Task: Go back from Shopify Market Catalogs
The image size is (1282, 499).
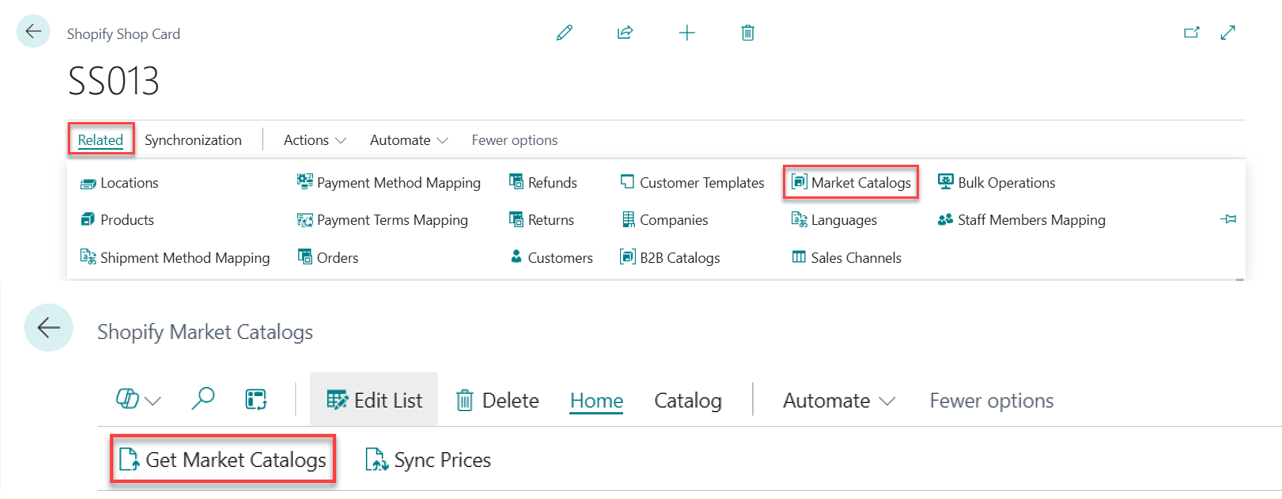Action: point(48,328)
